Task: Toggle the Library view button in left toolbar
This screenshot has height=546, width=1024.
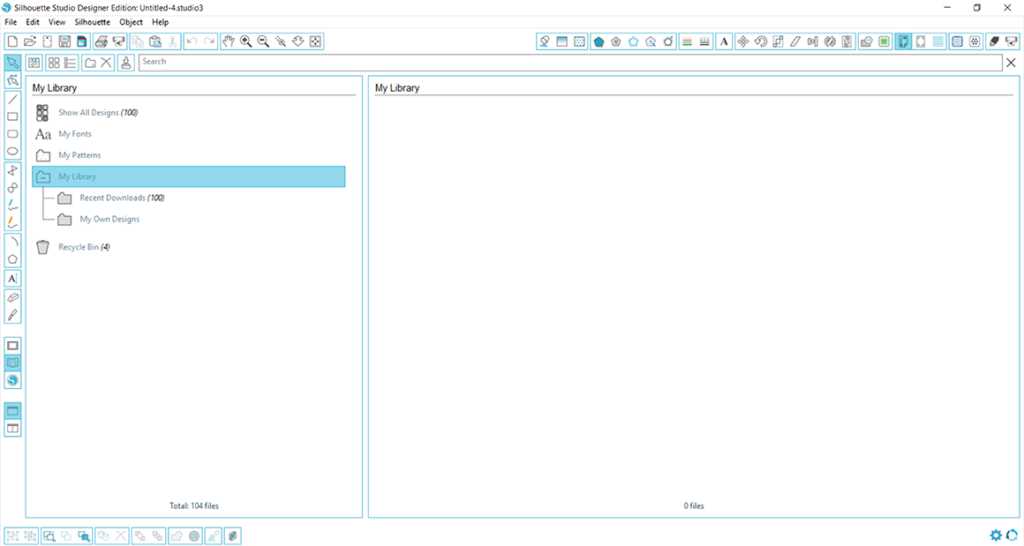Action: tap(12, 362)
